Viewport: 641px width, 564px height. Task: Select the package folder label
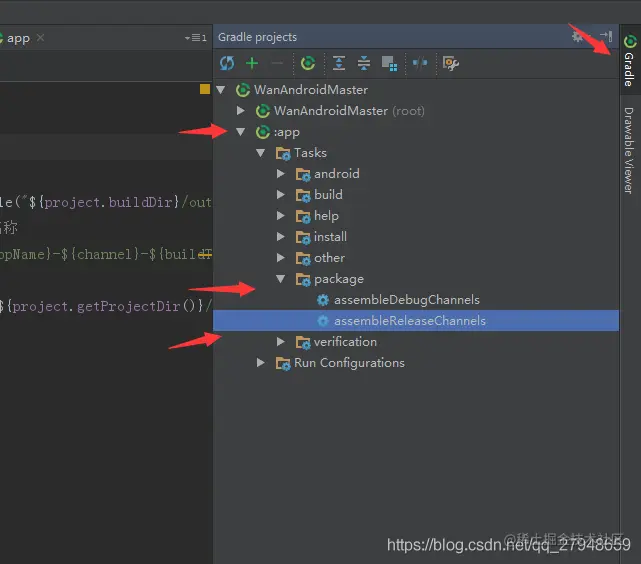339,279
